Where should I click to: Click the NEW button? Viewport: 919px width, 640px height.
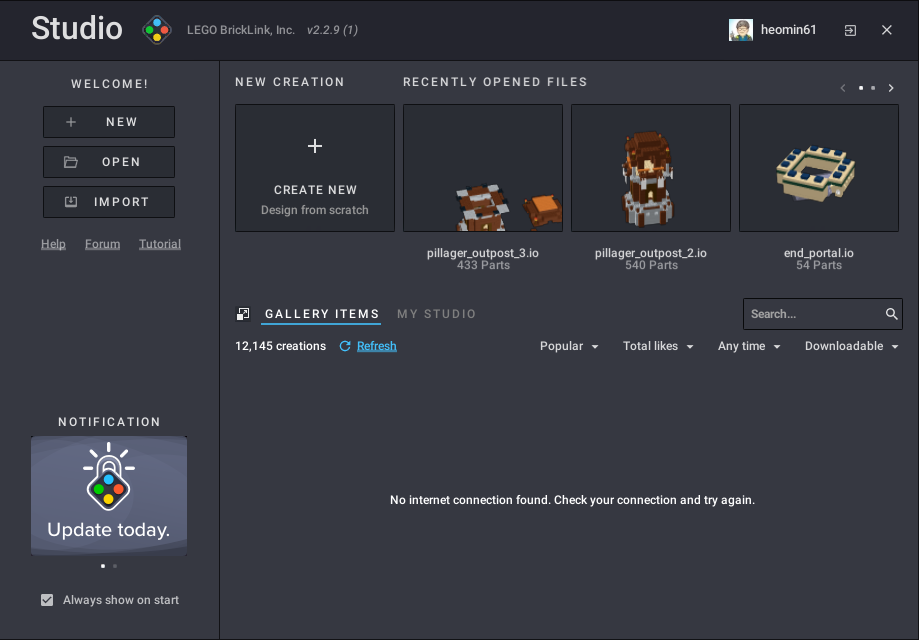click(x=109, y=122)
